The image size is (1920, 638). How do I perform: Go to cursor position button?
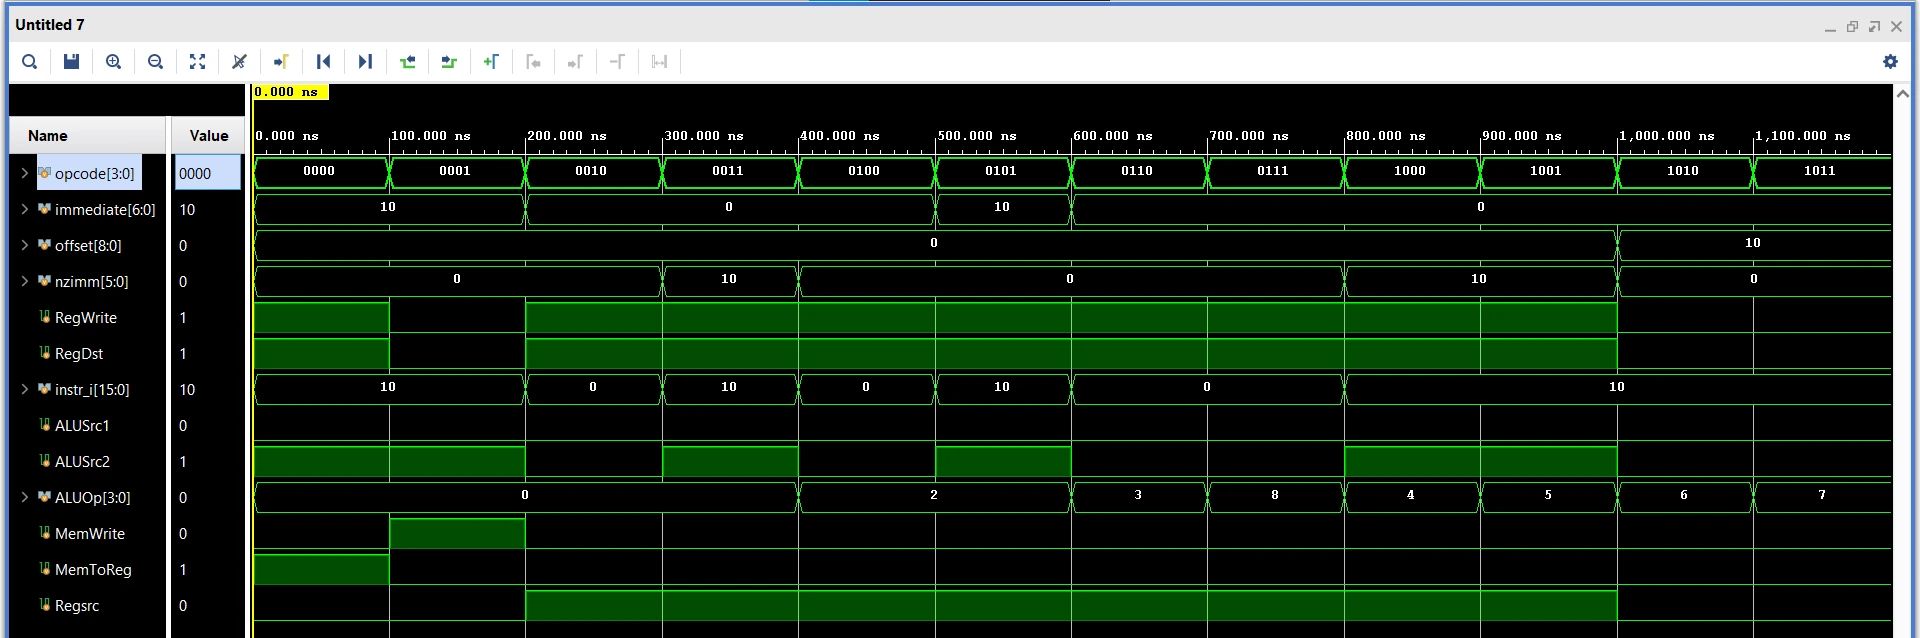[281, 62]
